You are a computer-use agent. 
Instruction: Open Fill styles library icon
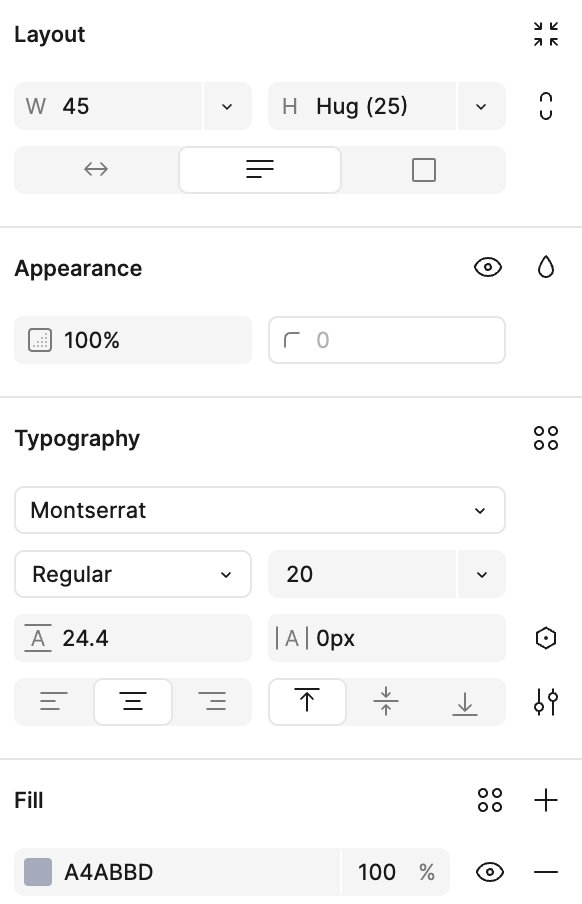[490, 800]
